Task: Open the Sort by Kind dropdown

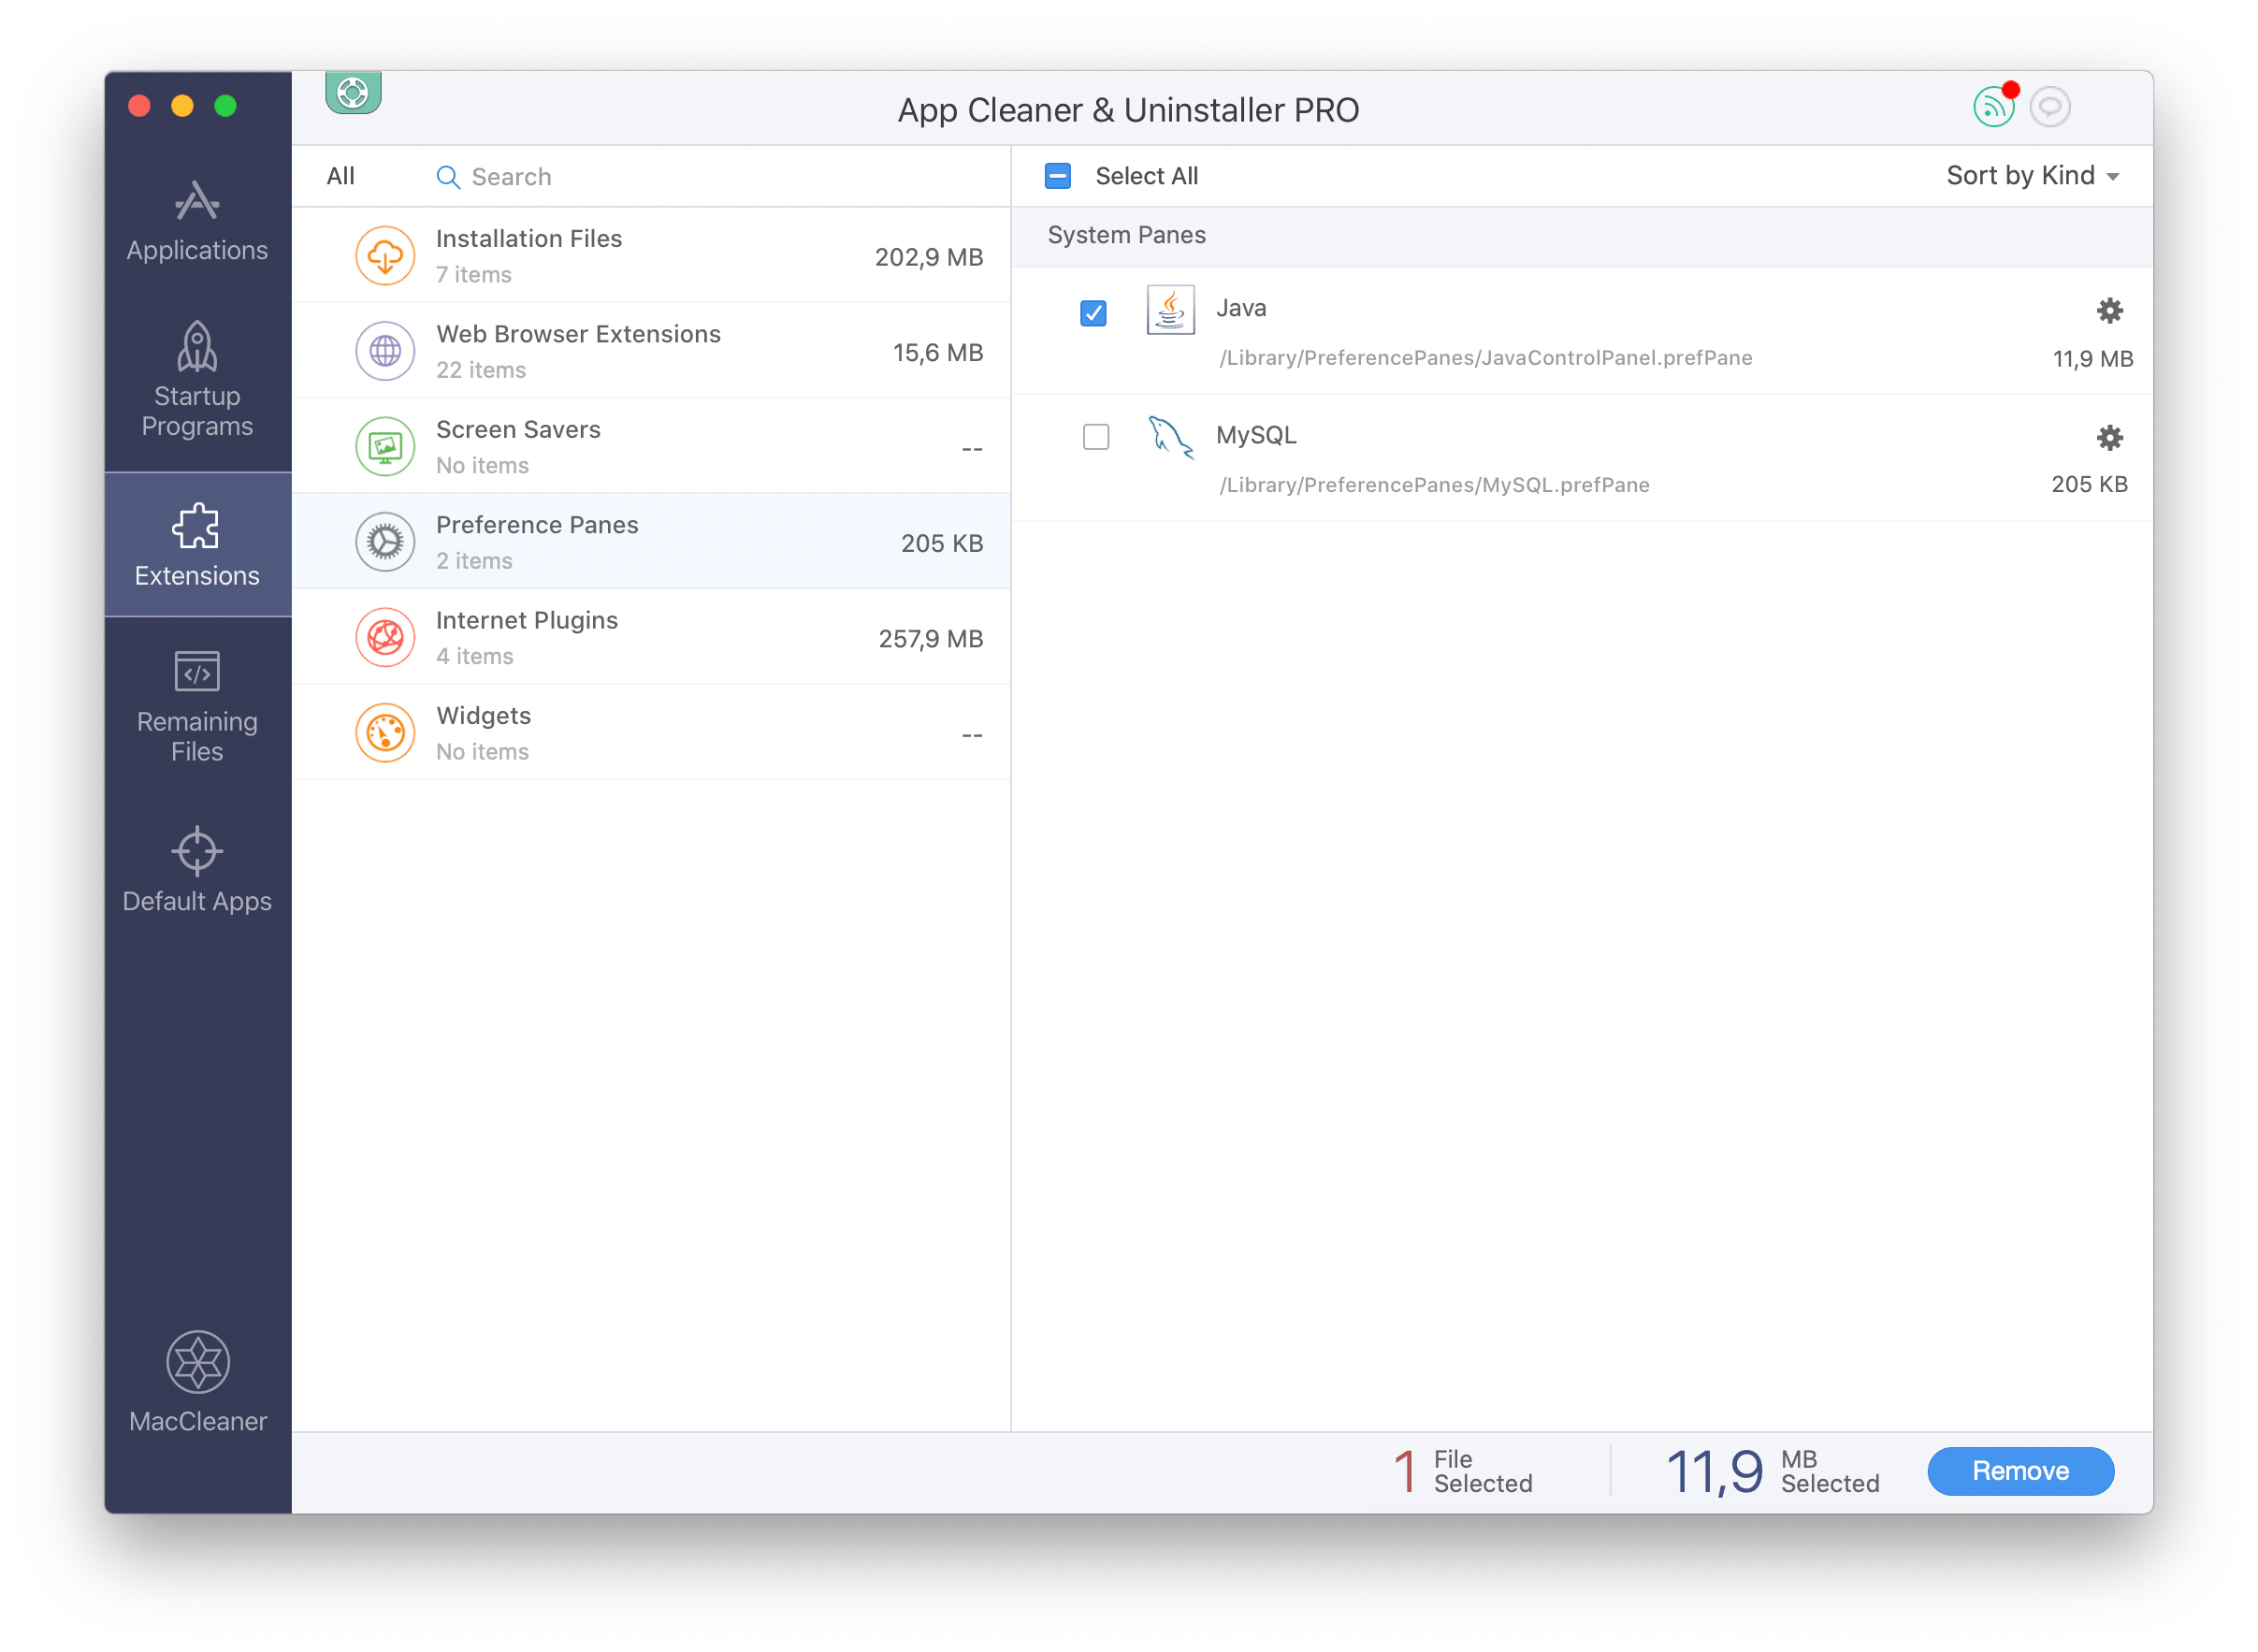Action: [x=2016, y=175]
